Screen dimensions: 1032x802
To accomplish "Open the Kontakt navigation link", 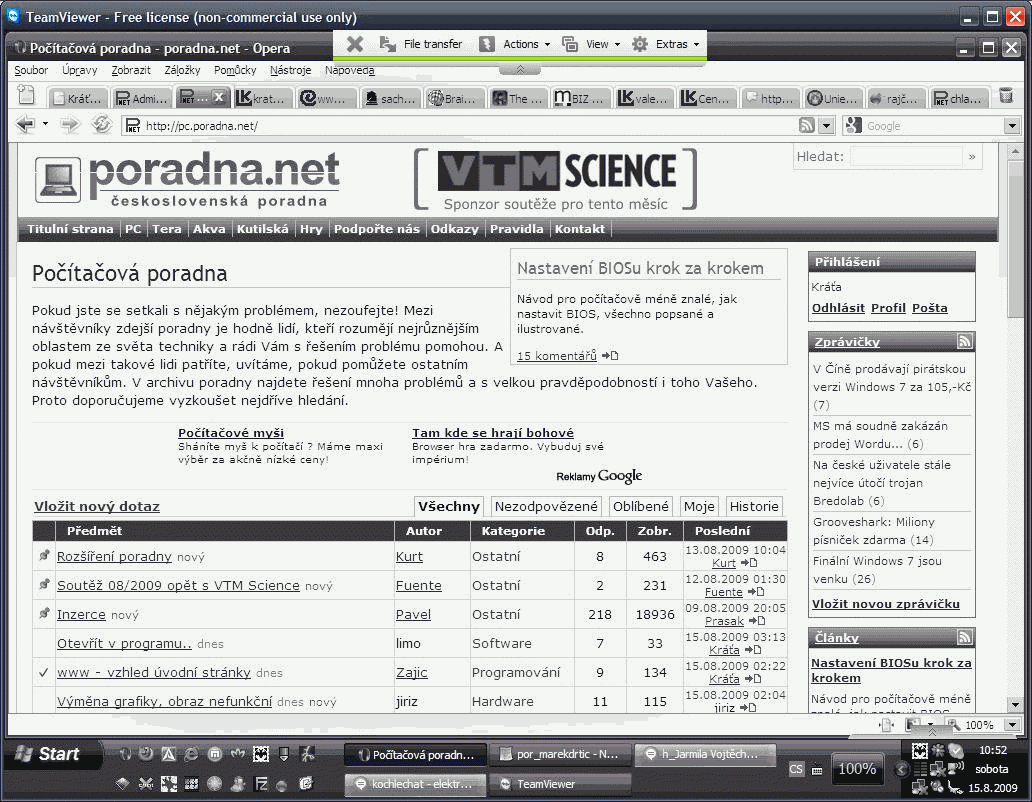I will point(579,229).
